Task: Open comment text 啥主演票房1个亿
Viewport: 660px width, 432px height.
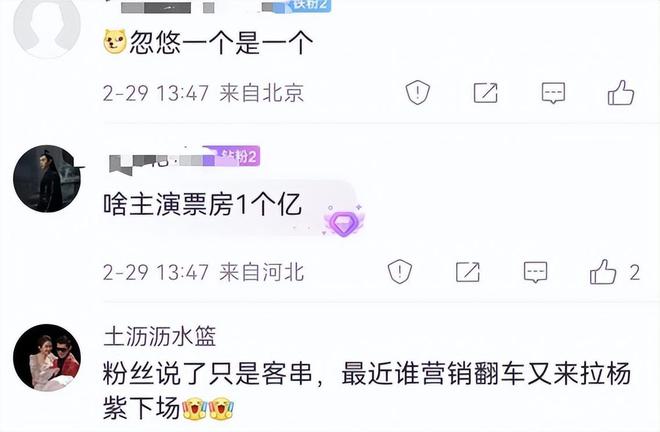Action: click(x=202, y=205)
